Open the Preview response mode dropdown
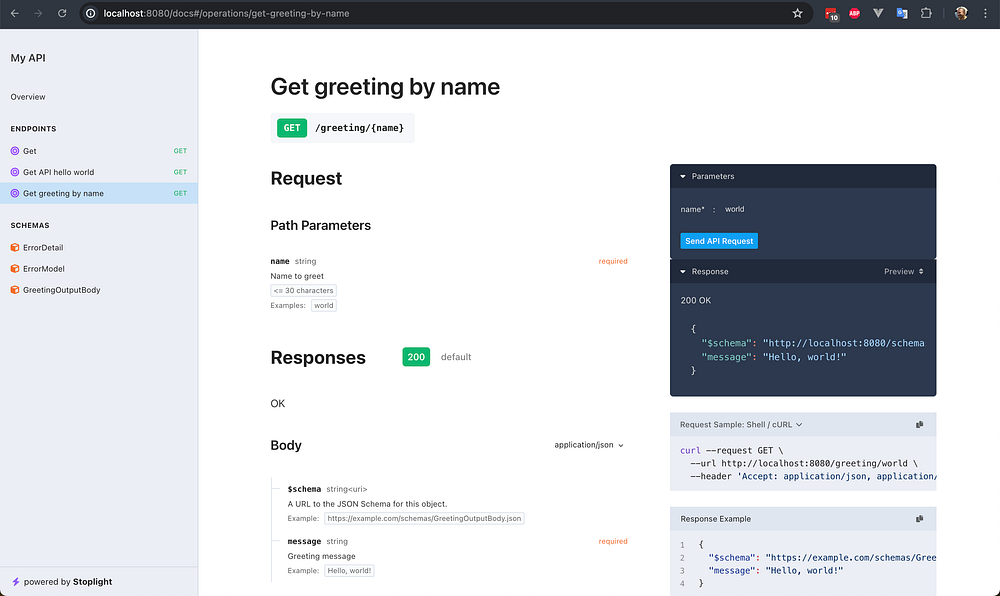The width and height of the screenshot is (1000, 596). [903, 272]
